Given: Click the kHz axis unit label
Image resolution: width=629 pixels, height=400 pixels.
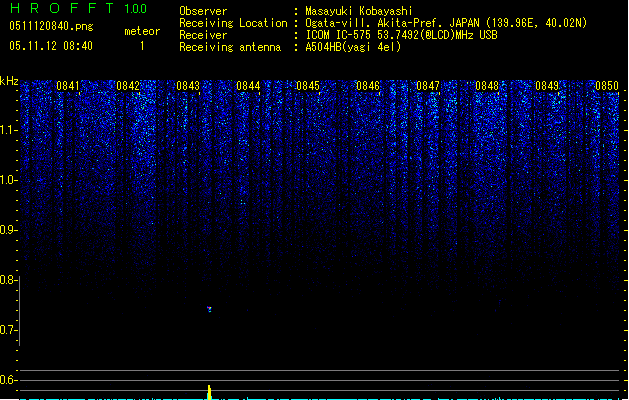Looking at the screenshot, I should pyautogui.click(x=9, y=81).
